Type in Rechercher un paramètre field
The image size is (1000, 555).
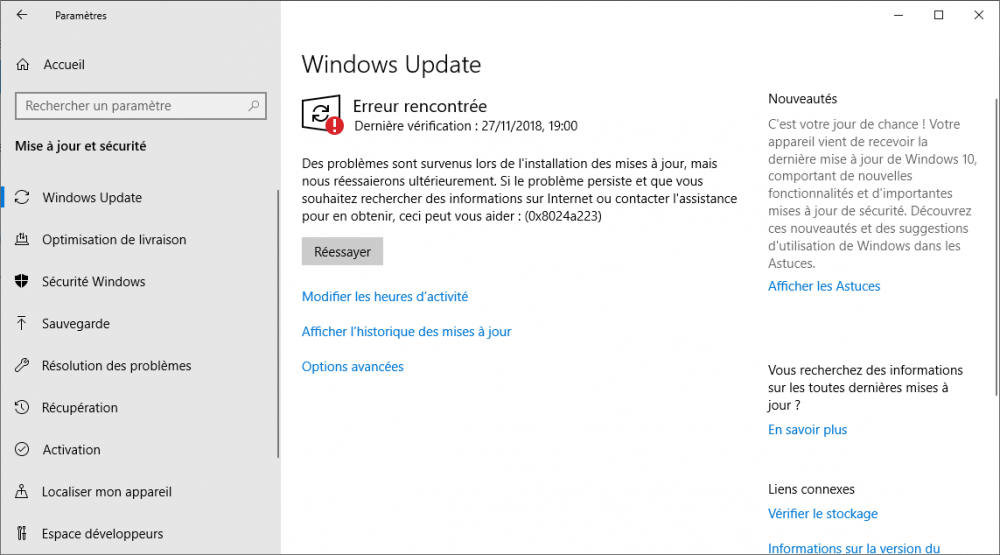click(x=130, y=106)
